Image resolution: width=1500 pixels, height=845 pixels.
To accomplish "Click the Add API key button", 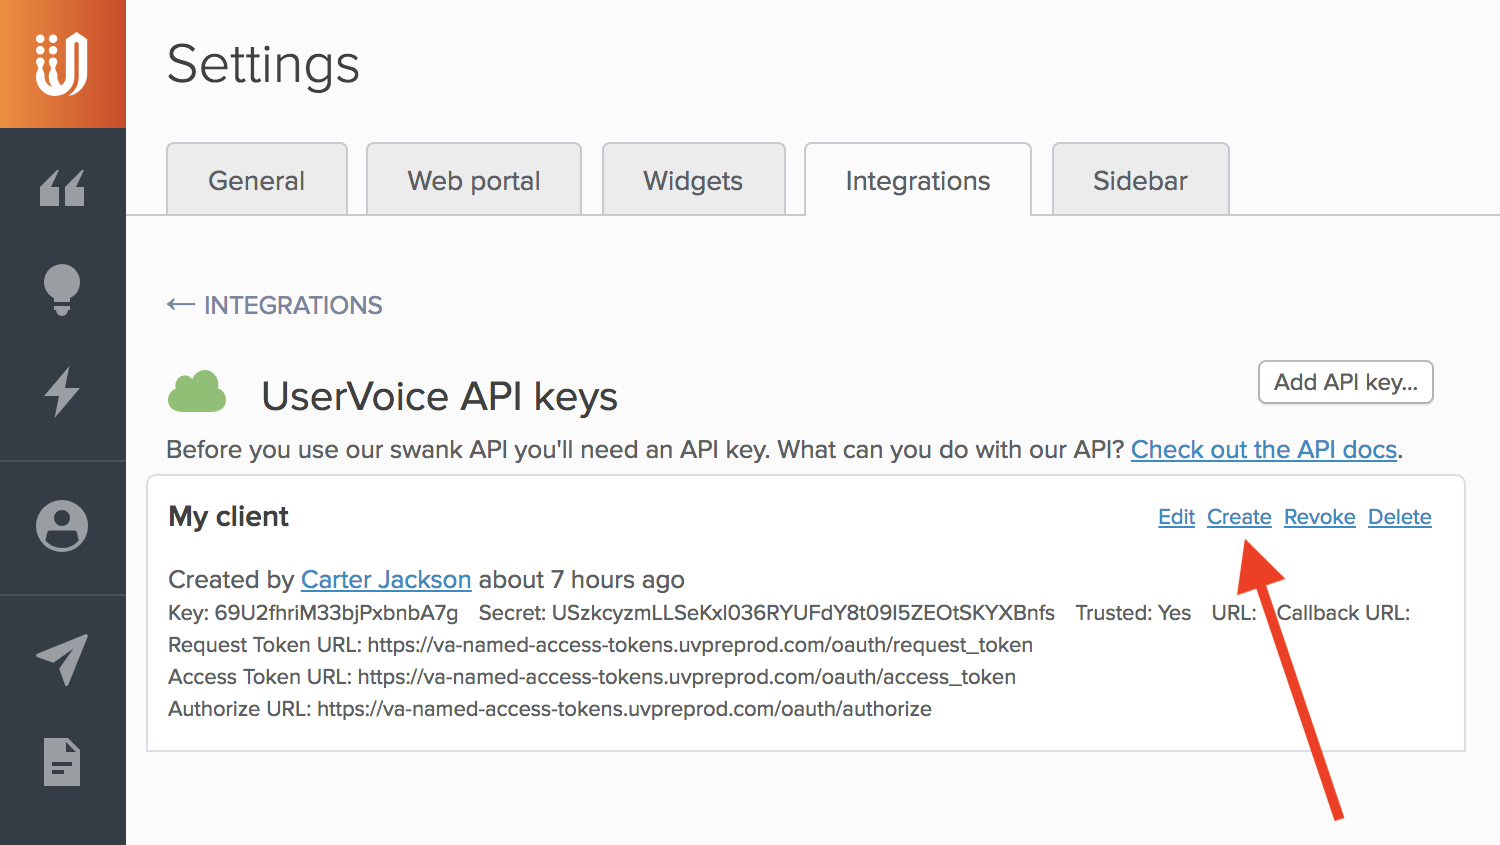I will (1345, 382).
